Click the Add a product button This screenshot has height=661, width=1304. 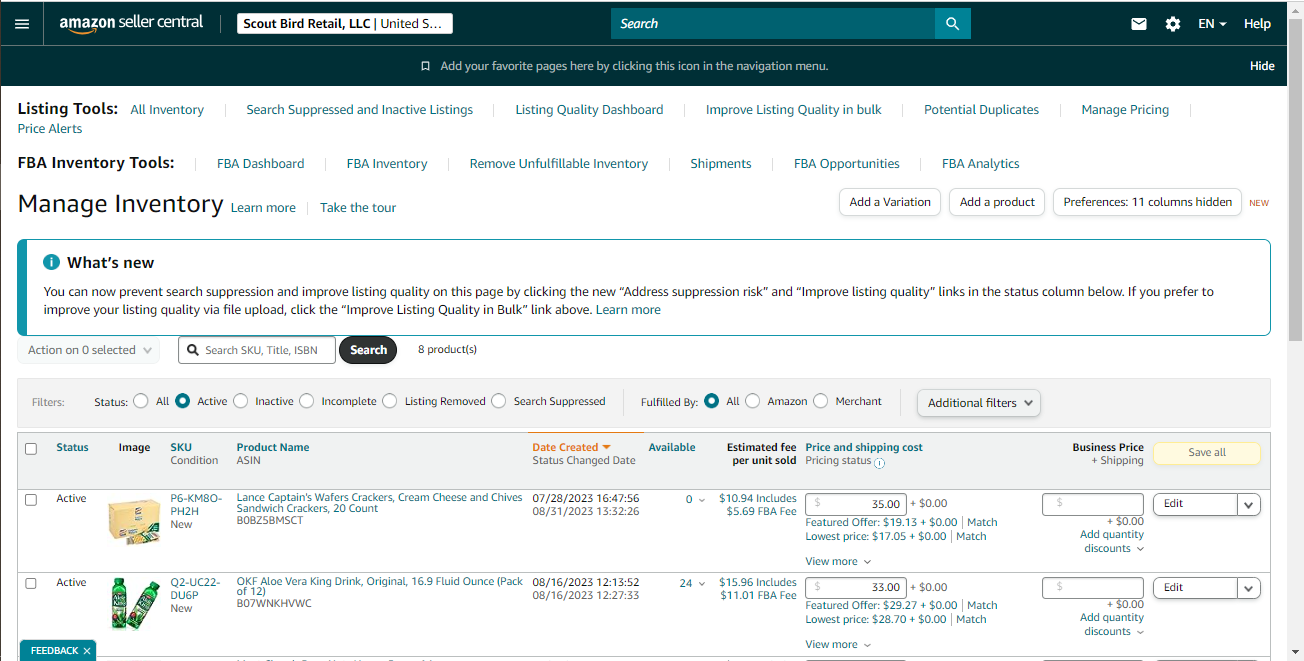coord(997,202)
